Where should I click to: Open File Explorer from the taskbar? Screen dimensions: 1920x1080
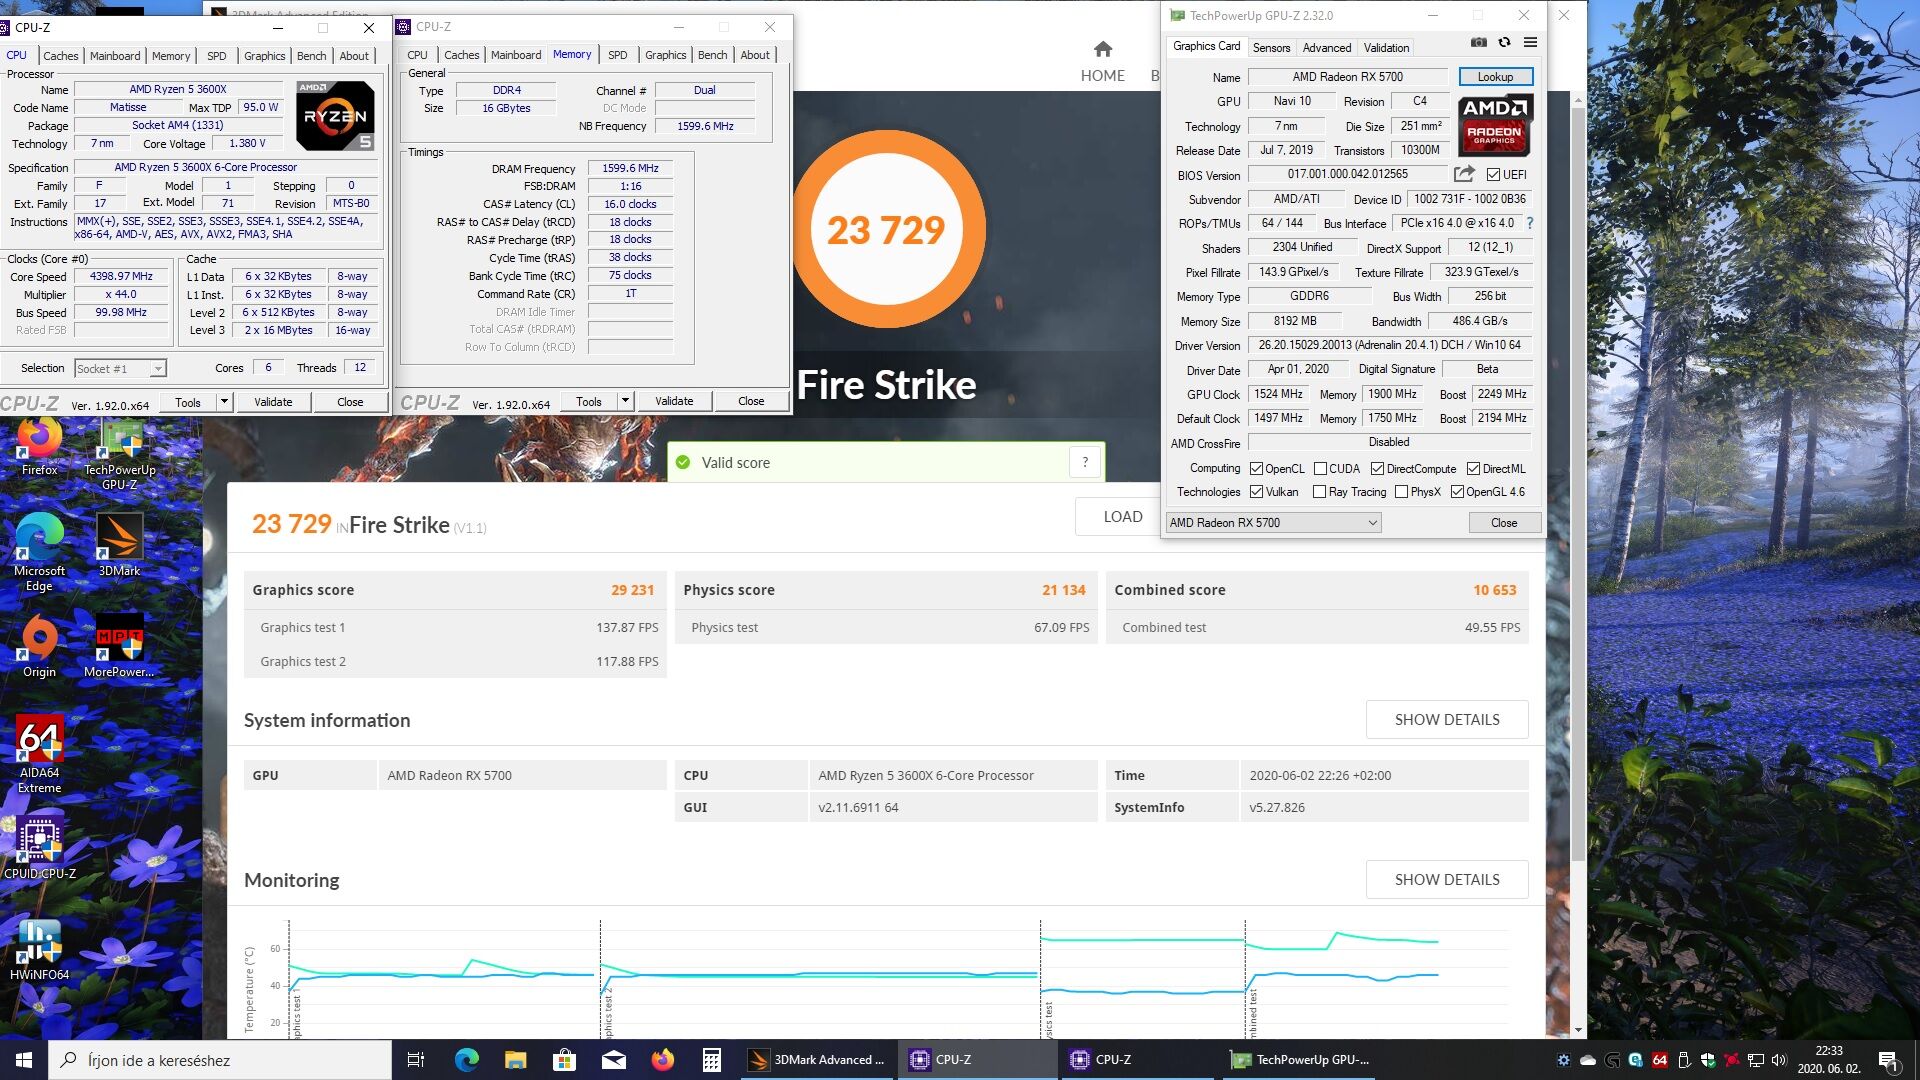(x=515, y=1060)
